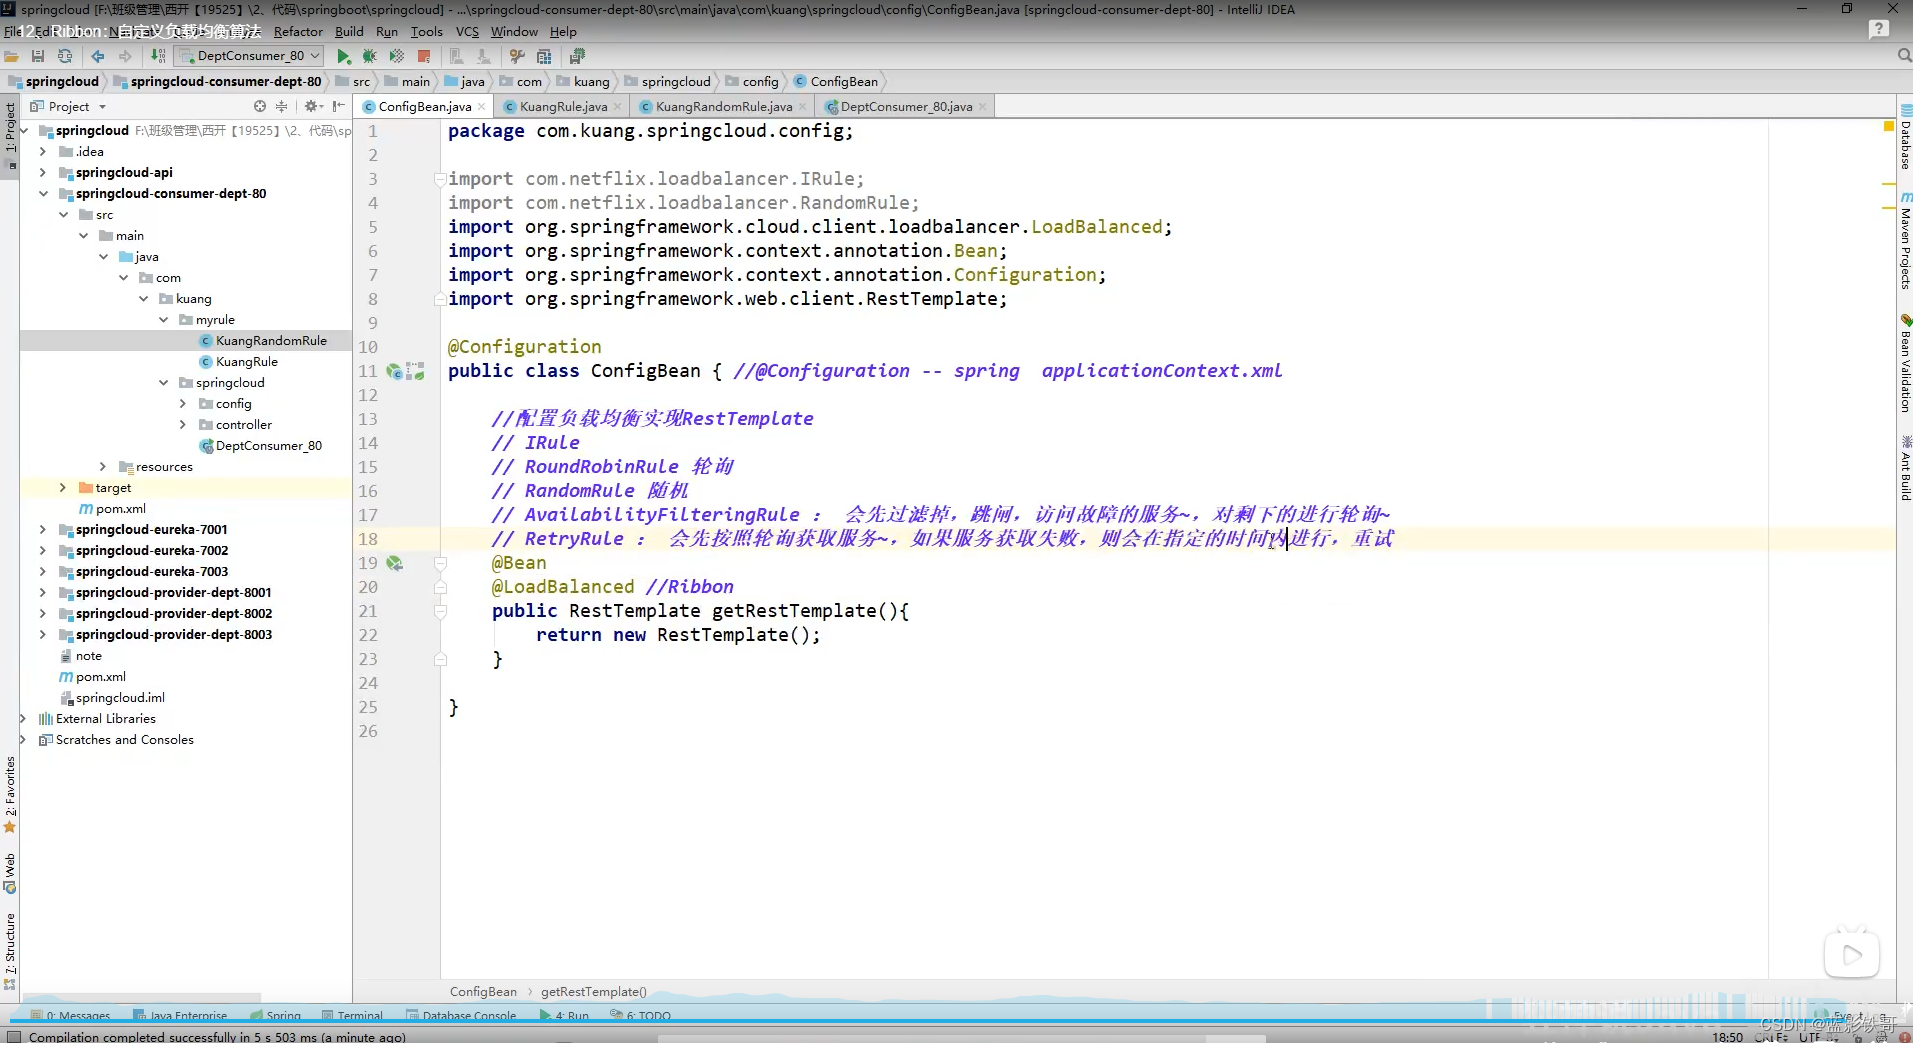This screenshot has width=1913, height=1043.
Task: Open Maven Projects side panel
Action: pos(1905,241)
